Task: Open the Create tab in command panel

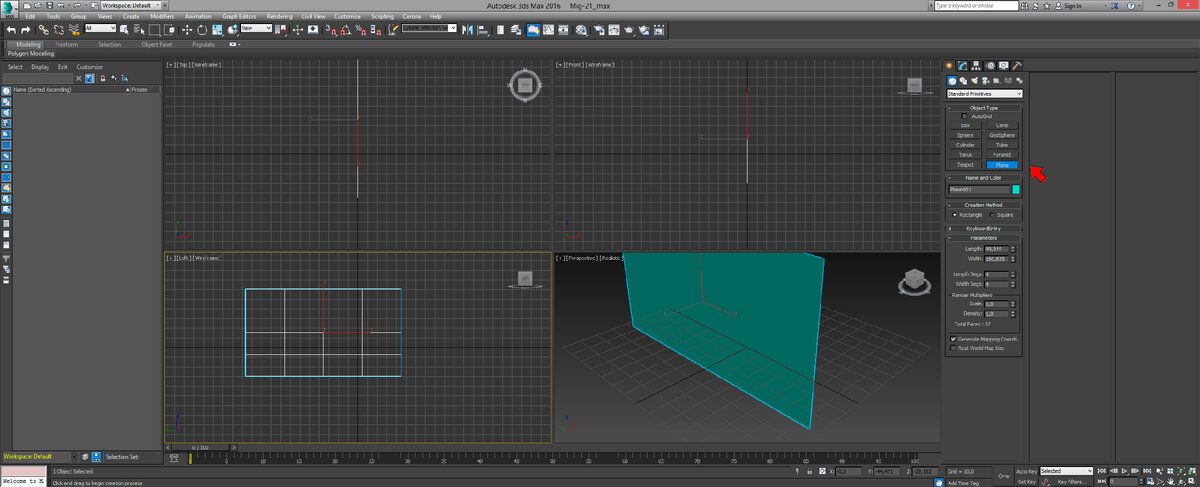Action: coord(949,65)
